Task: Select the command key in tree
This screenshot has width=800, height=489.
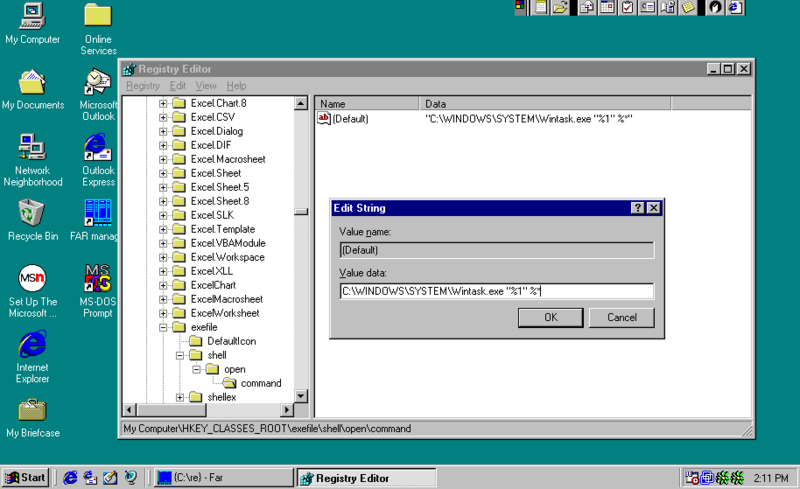Action: [261, 383]
